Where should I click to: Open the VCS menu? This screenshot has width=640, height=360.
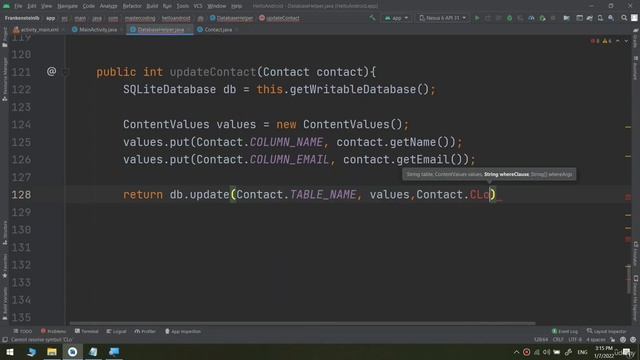[x=198, y=6]
